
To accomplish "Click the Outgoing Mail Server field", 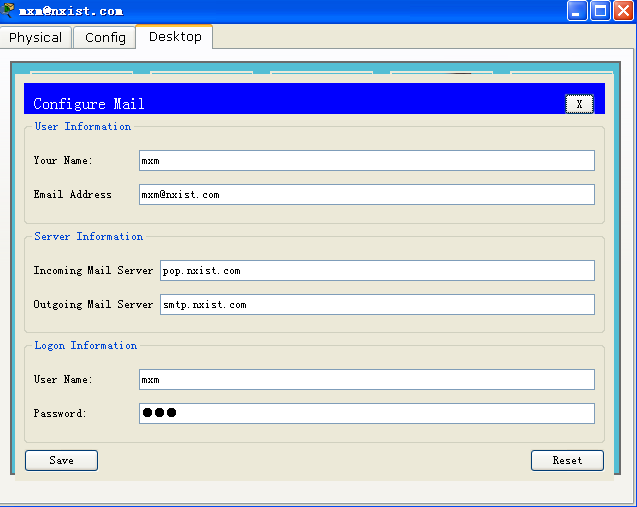I will point(377,305).
